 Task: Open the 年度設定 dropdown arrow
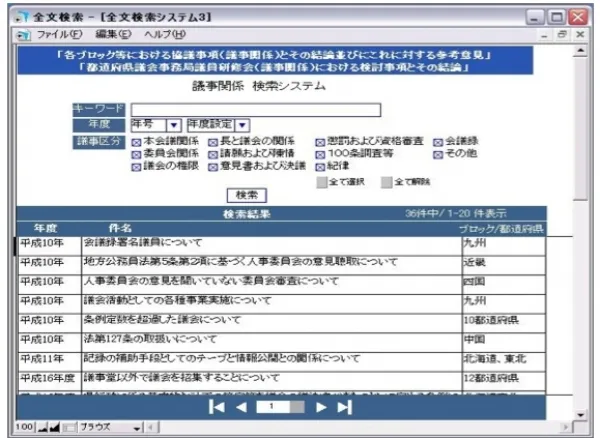coord(242,125)
